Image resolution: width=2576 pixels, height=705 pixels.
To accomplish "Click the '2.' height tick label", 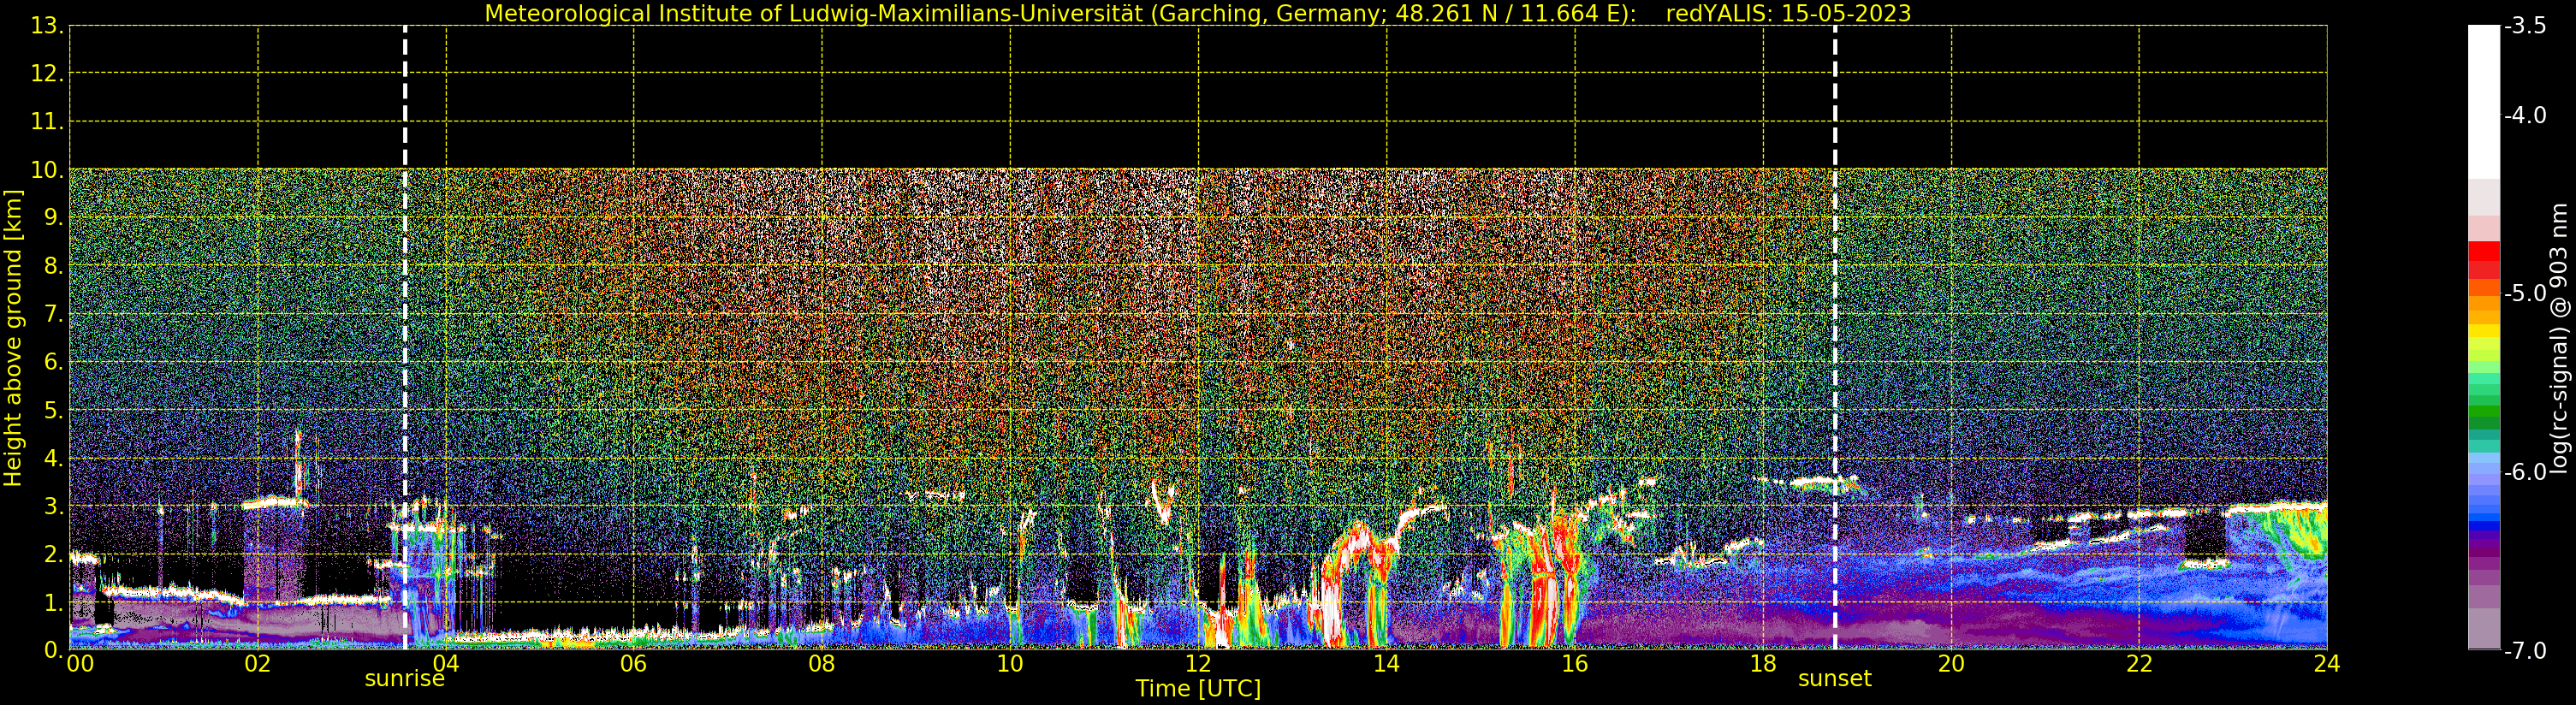I will click(x=54, y=554).
